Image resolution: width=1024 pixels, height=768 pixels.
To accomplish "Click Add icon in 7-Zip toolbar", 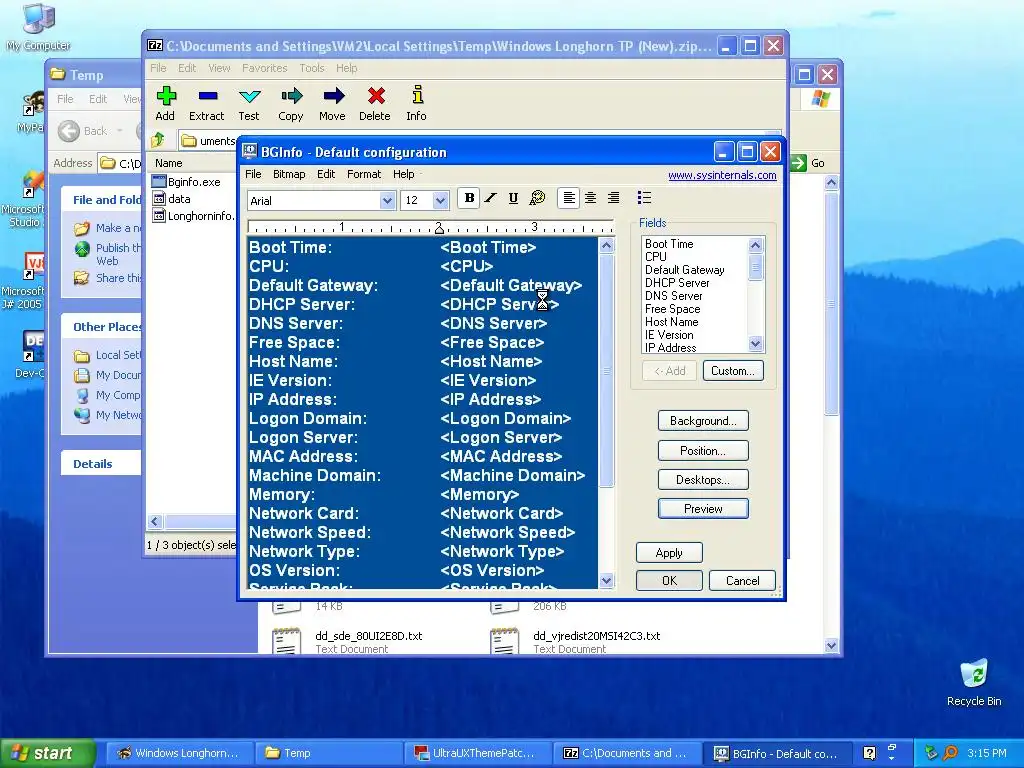I will click(165, 104).
